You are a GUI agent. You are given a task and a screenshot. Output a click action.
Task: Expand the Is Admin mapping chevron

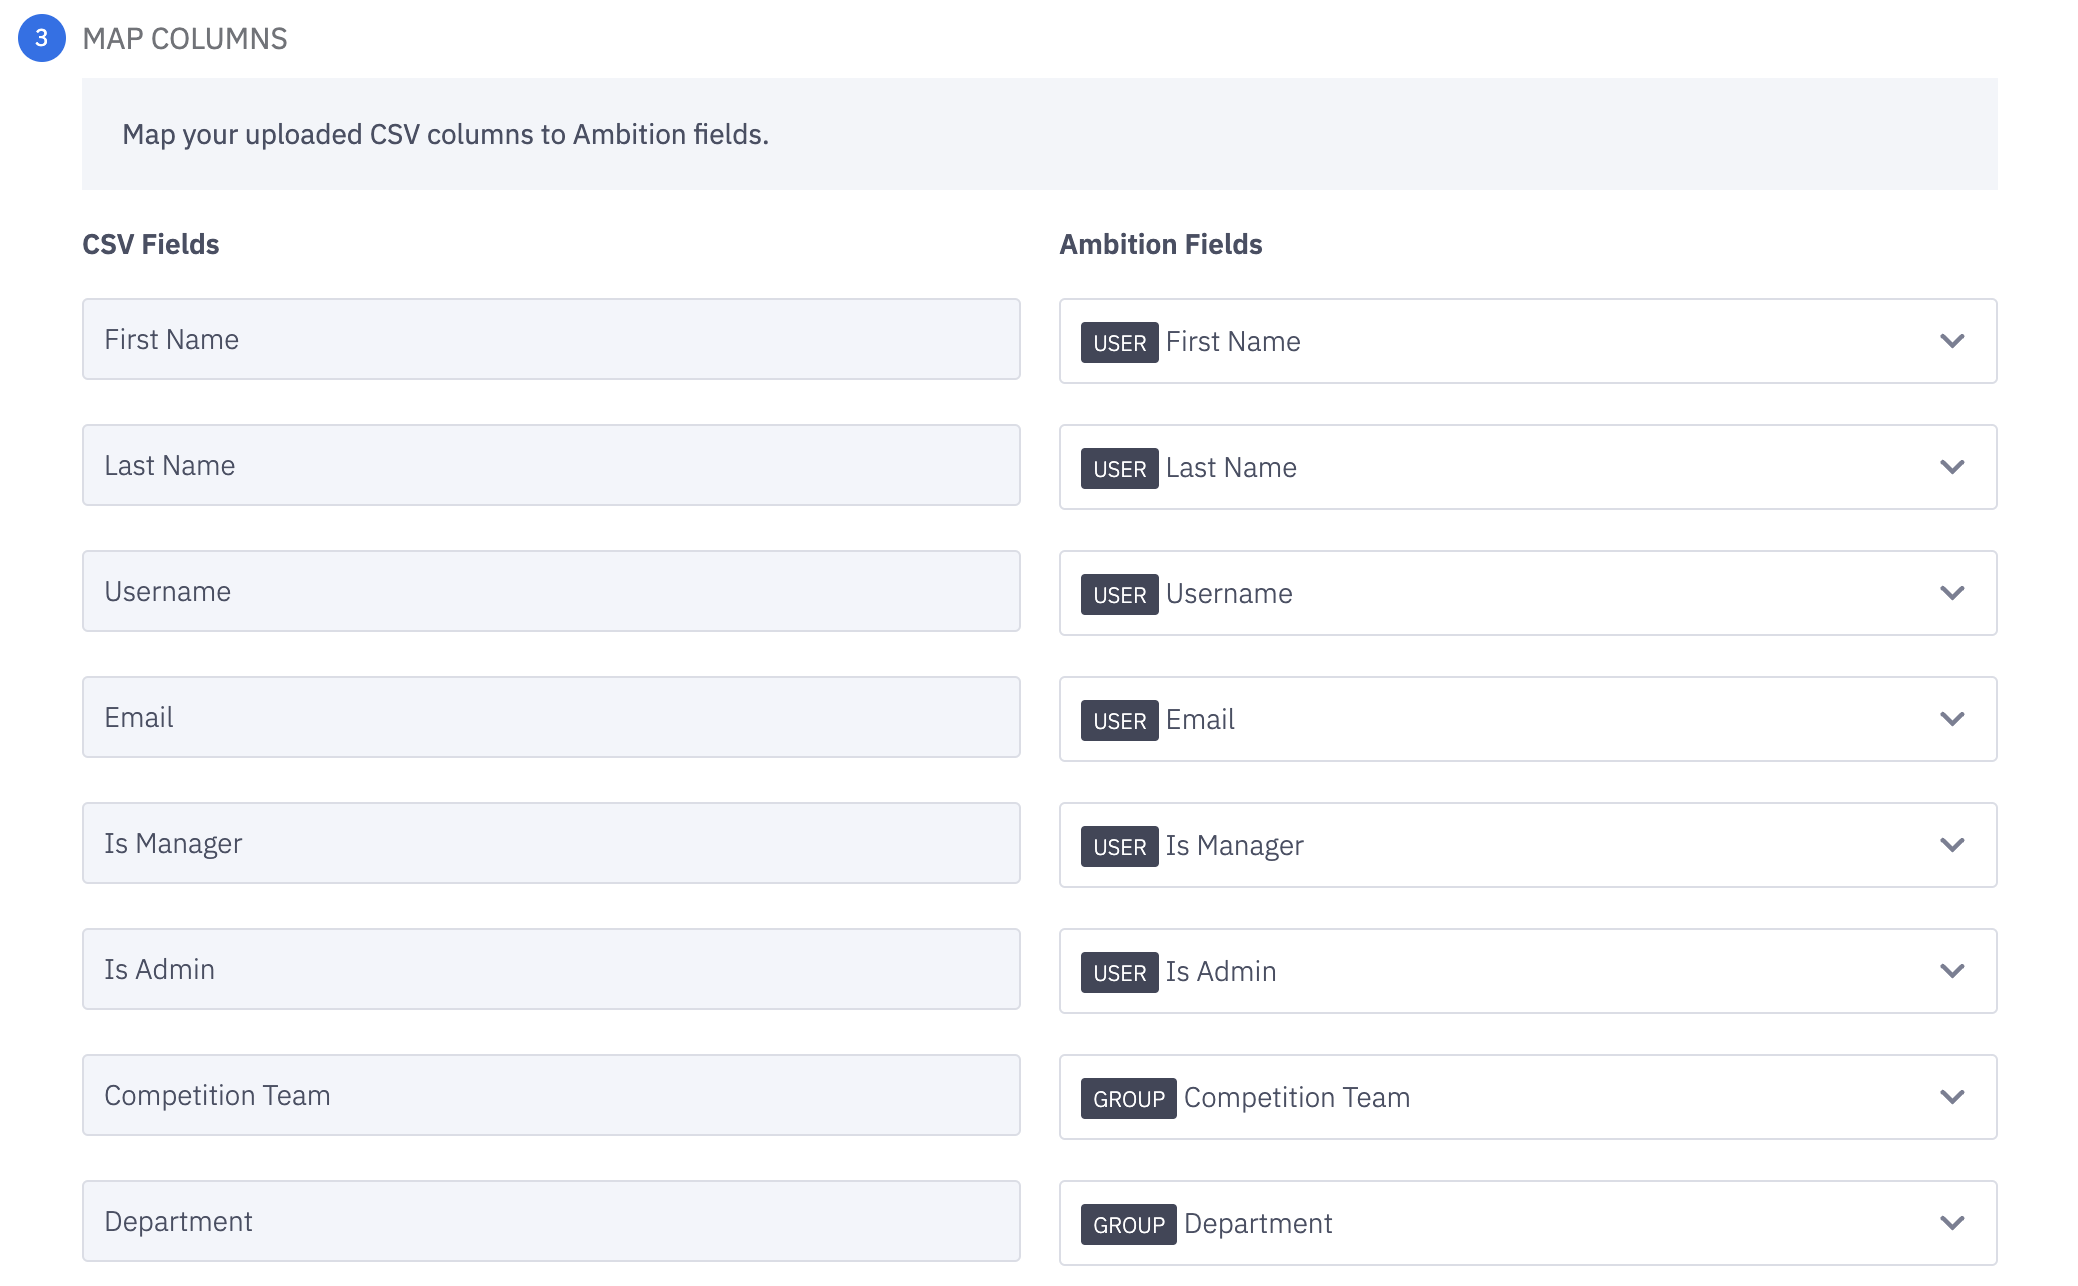coord(1951,972)
